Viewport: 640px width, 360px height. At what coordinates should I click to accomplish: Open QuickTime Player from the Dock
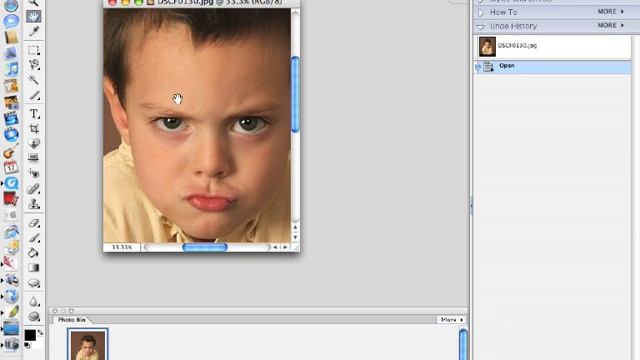coord(11,183)
